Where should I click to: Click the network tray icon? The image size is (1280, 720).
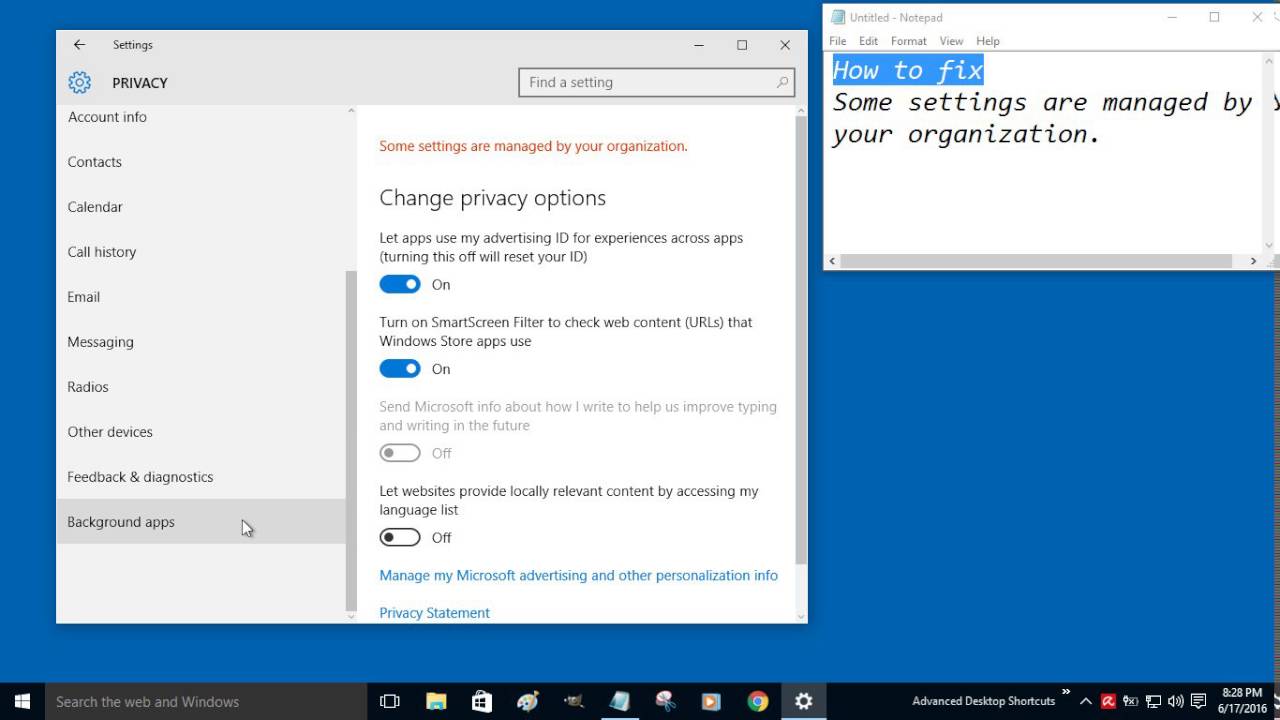(x=1153, y=701)
